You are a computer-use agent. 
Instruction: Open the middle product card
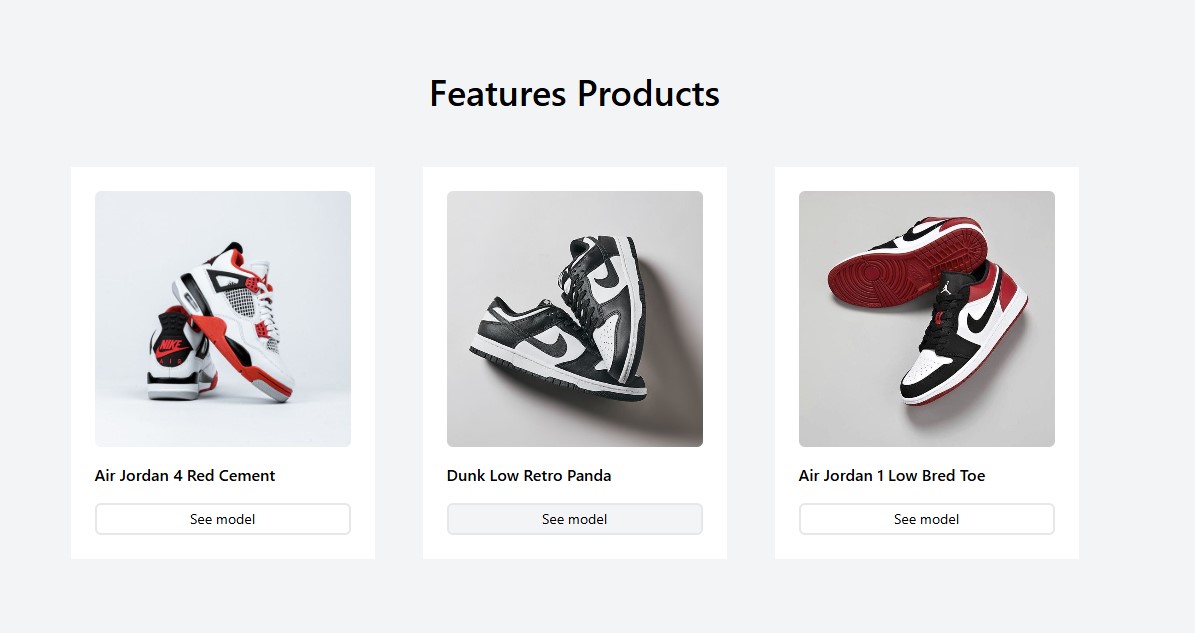point(574,362)
